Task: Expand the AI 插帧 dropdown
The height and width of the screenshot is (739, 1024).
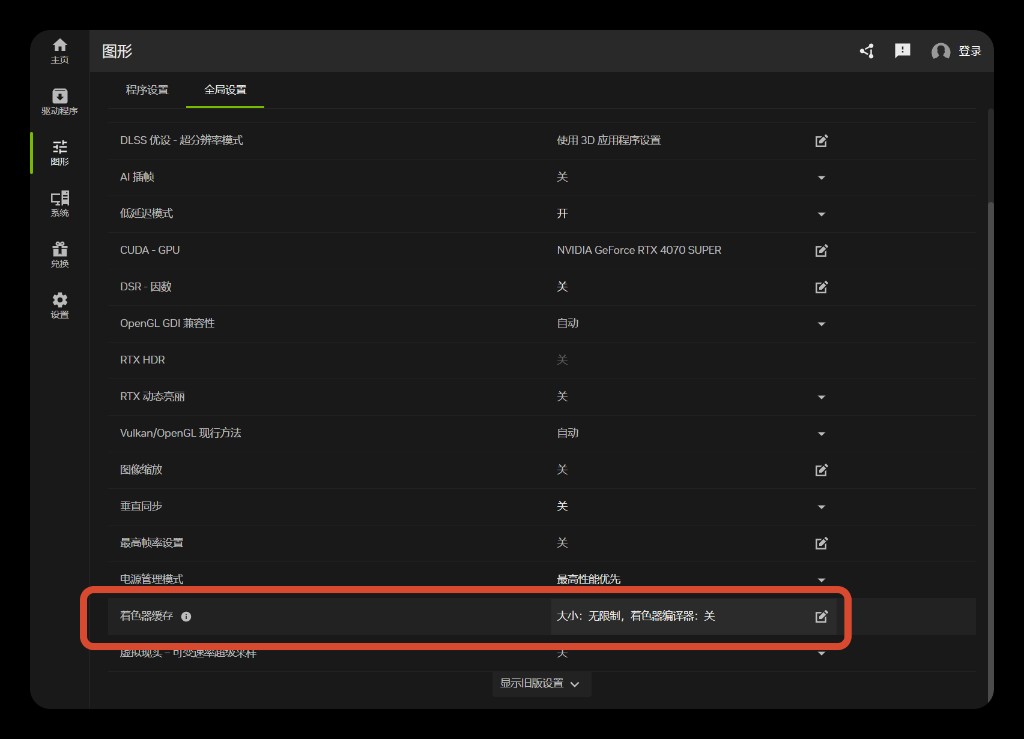Action: [x=821, y=178]
